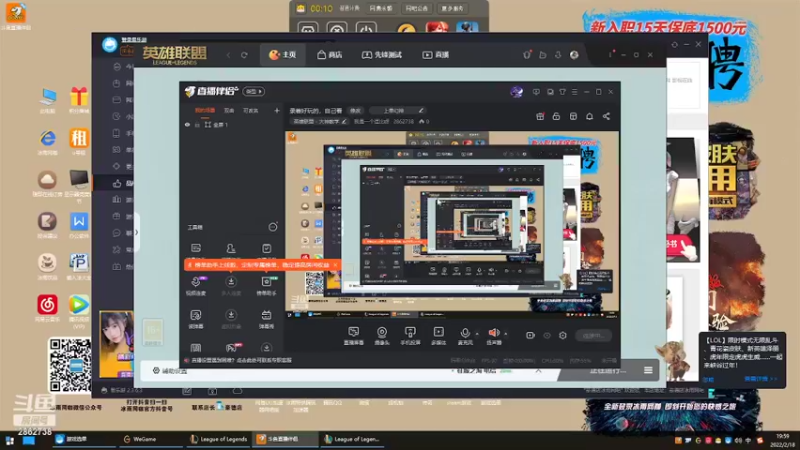800x450 pixels.
Task: Click the share icon in streaming companion
Action: tap(606, 116)
